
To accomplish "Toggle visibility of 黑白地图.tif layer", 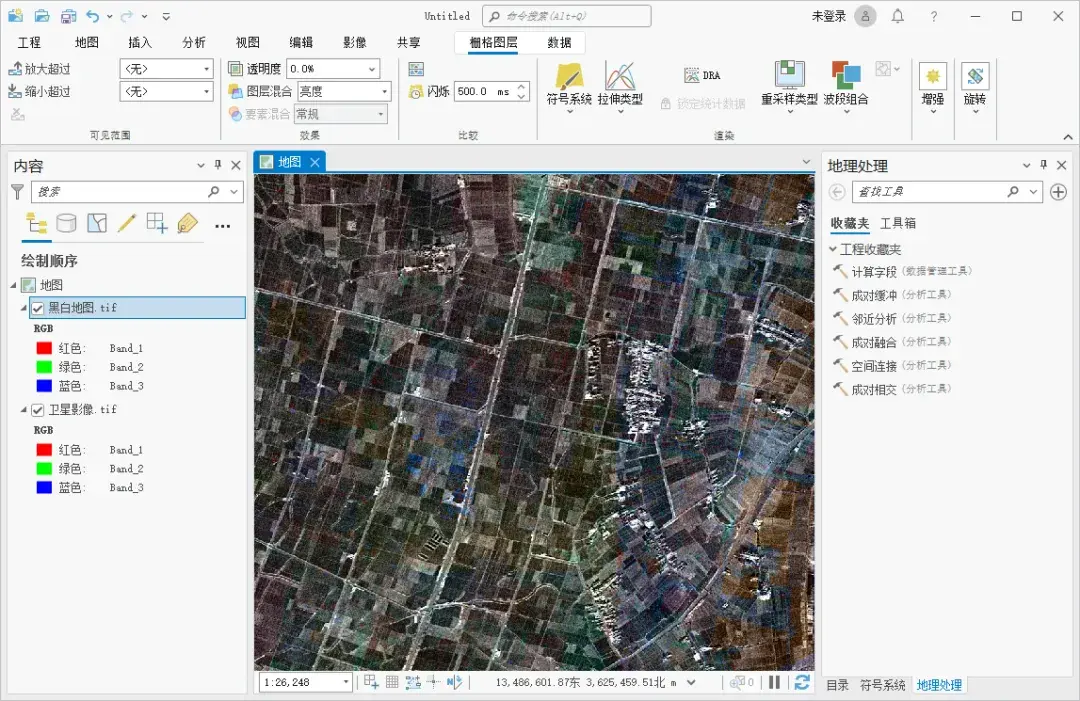I will click(39, 307).
